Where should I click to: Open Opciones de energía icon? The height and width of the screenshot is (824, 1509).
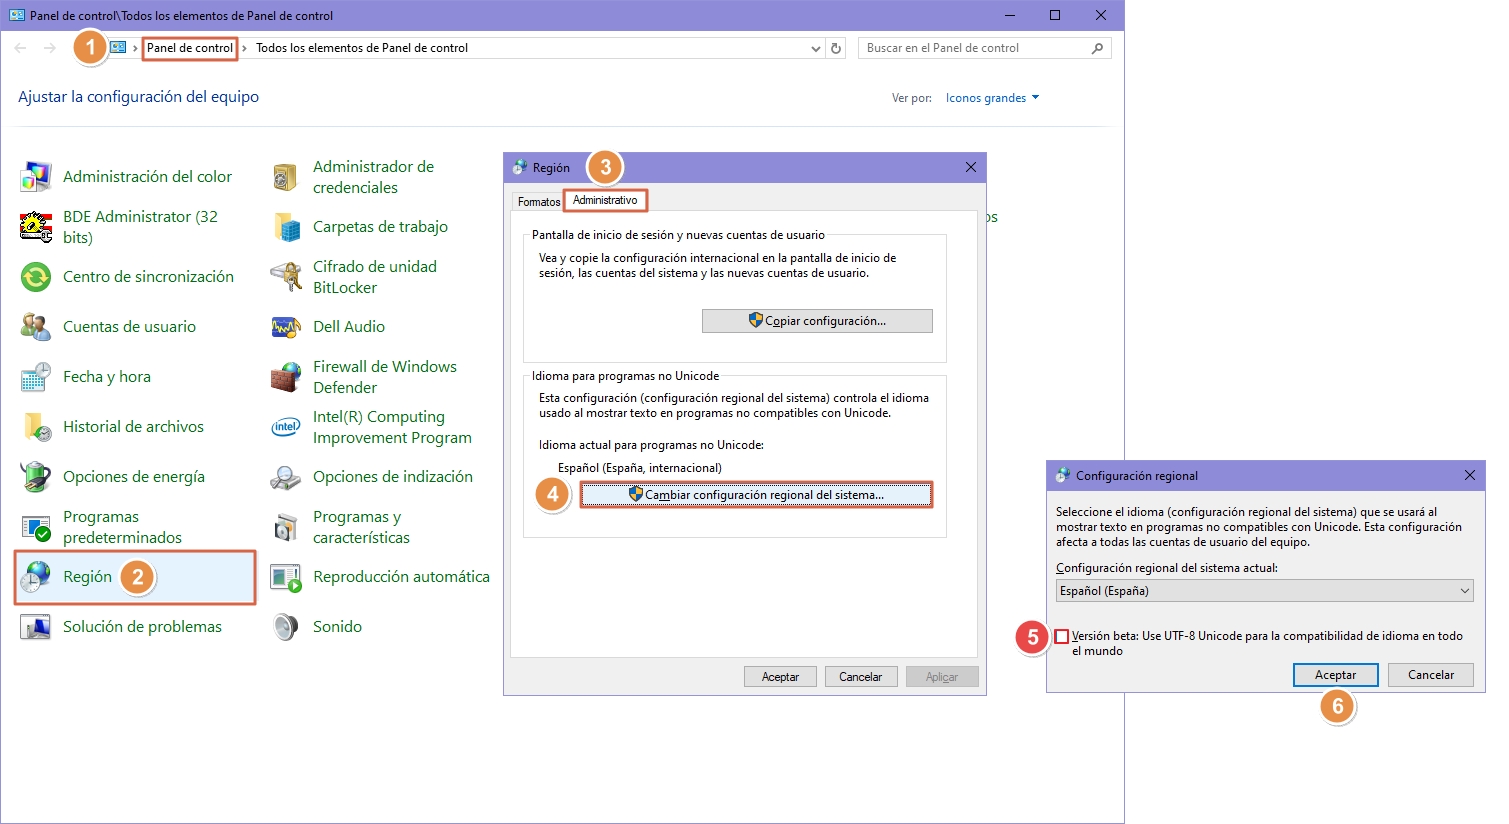point(36,477)
